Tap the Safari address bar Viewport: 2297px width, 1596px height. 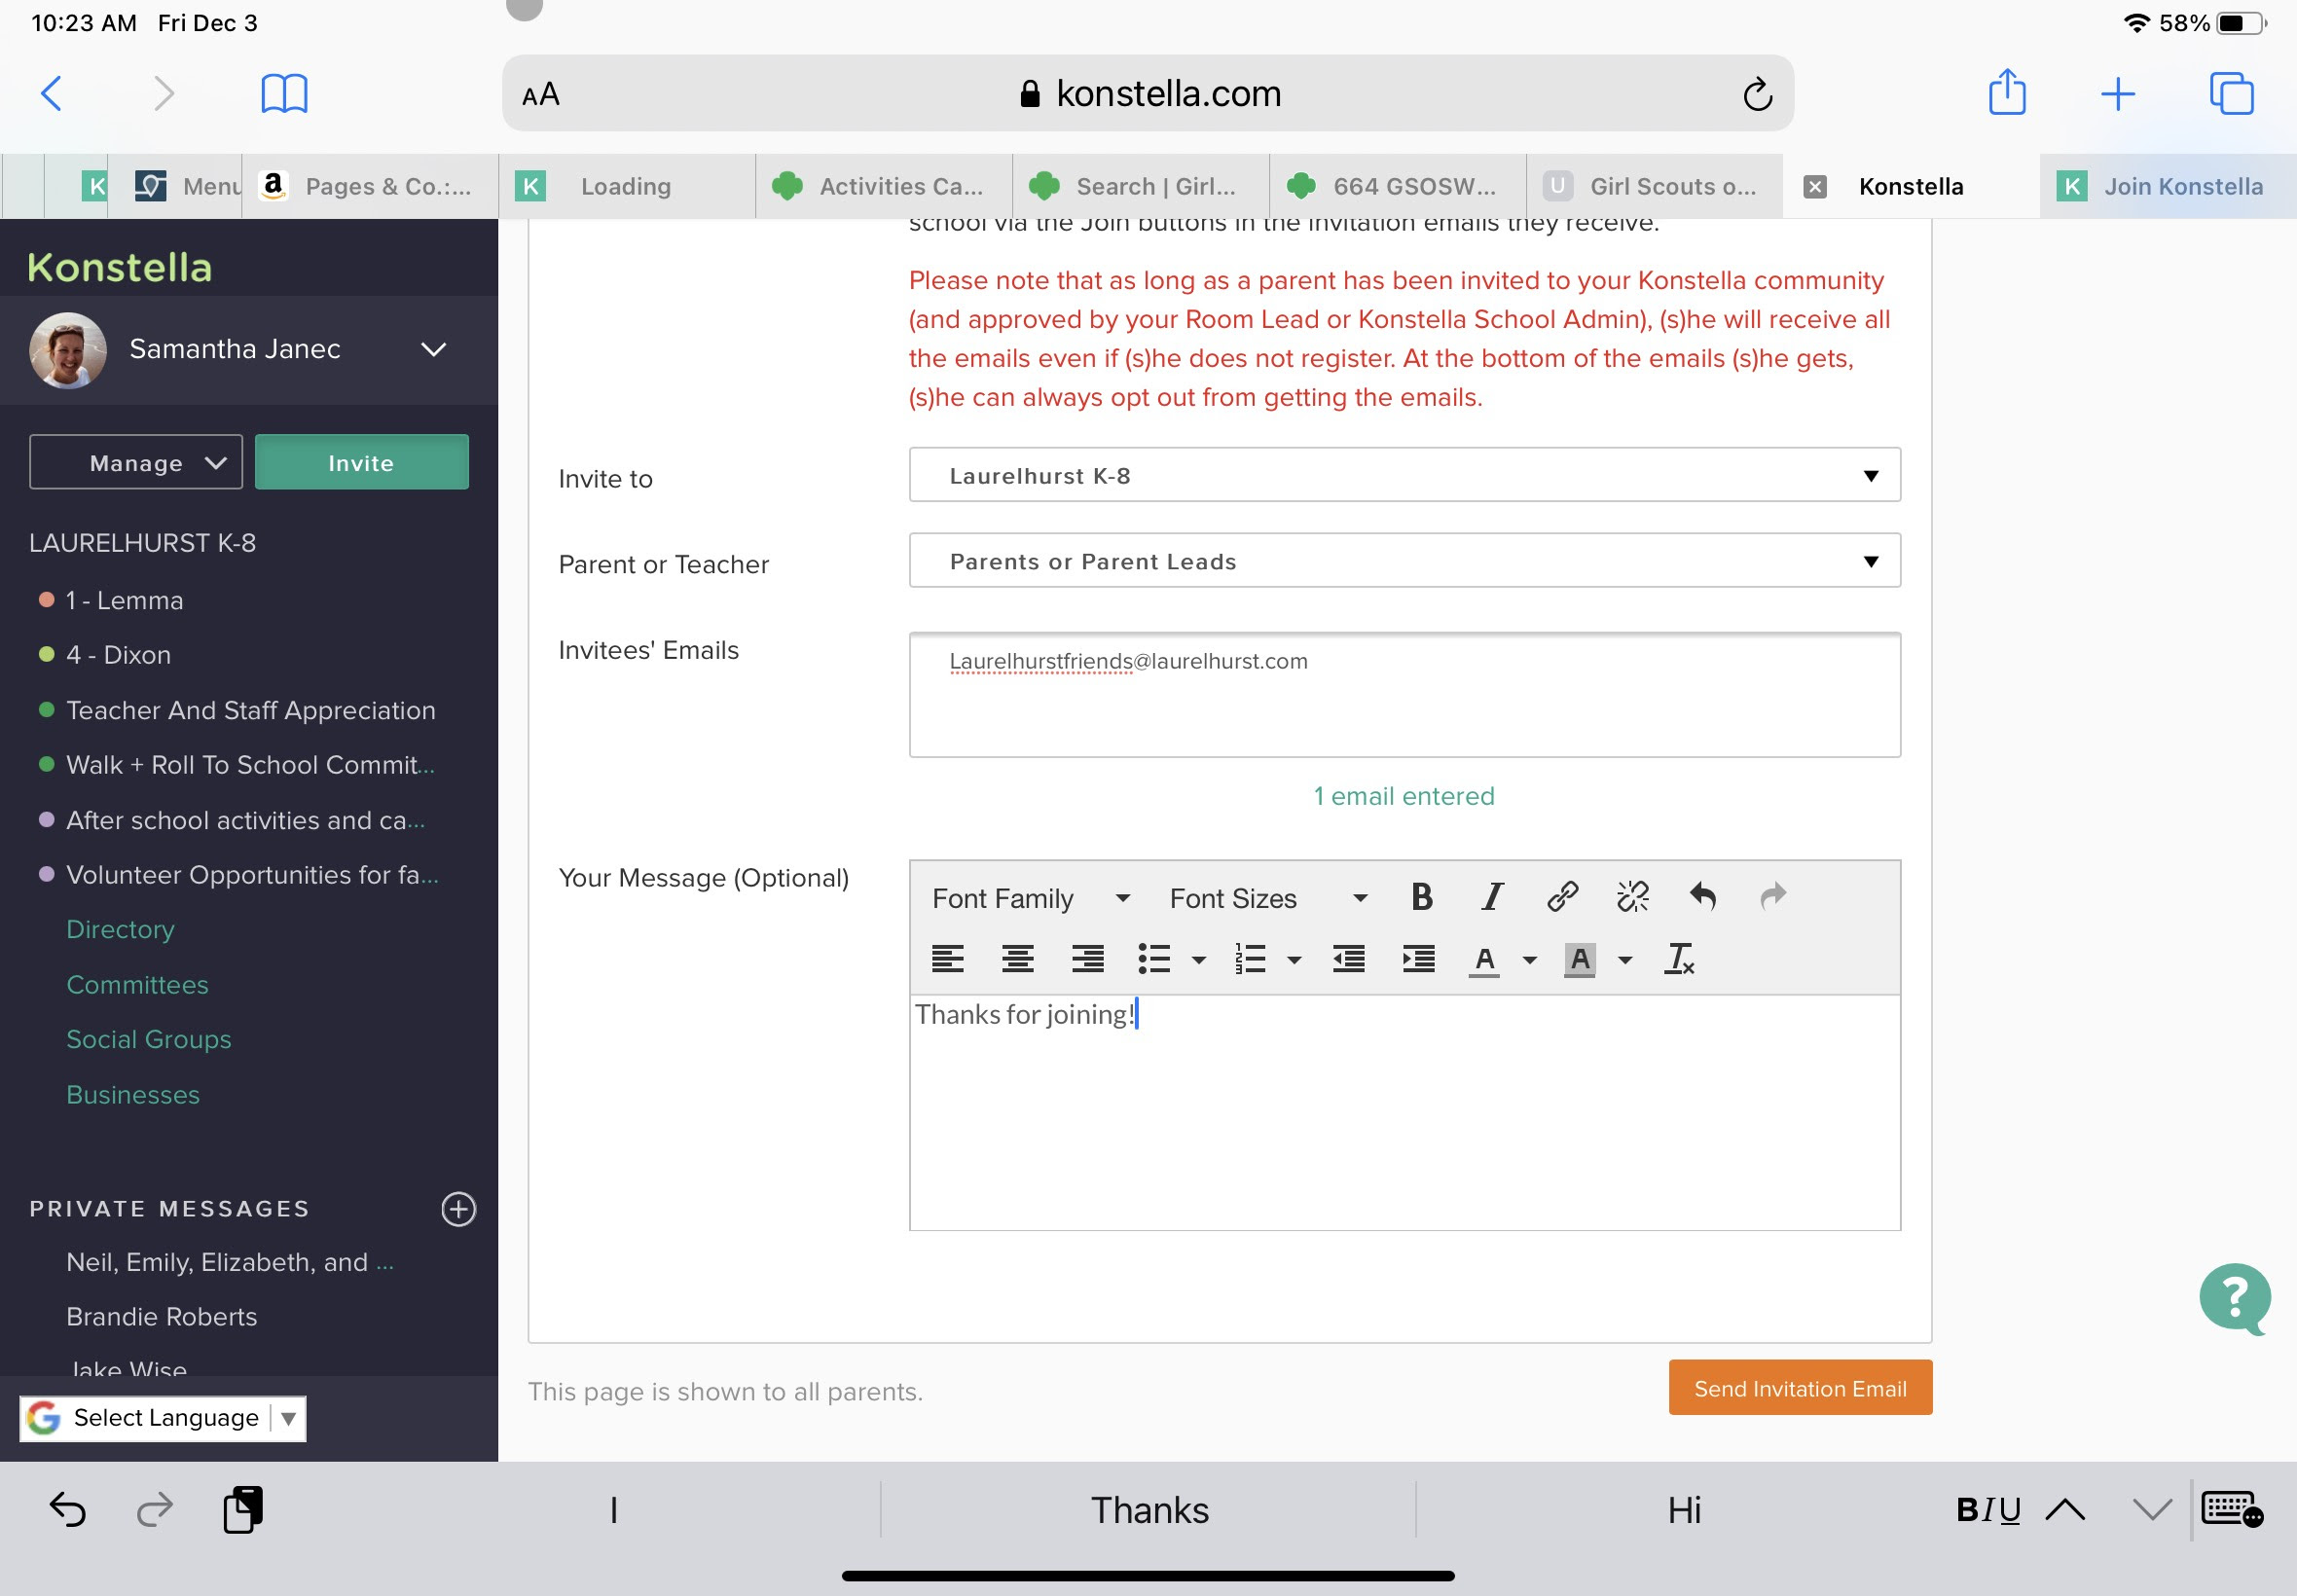pos(1147,93)
